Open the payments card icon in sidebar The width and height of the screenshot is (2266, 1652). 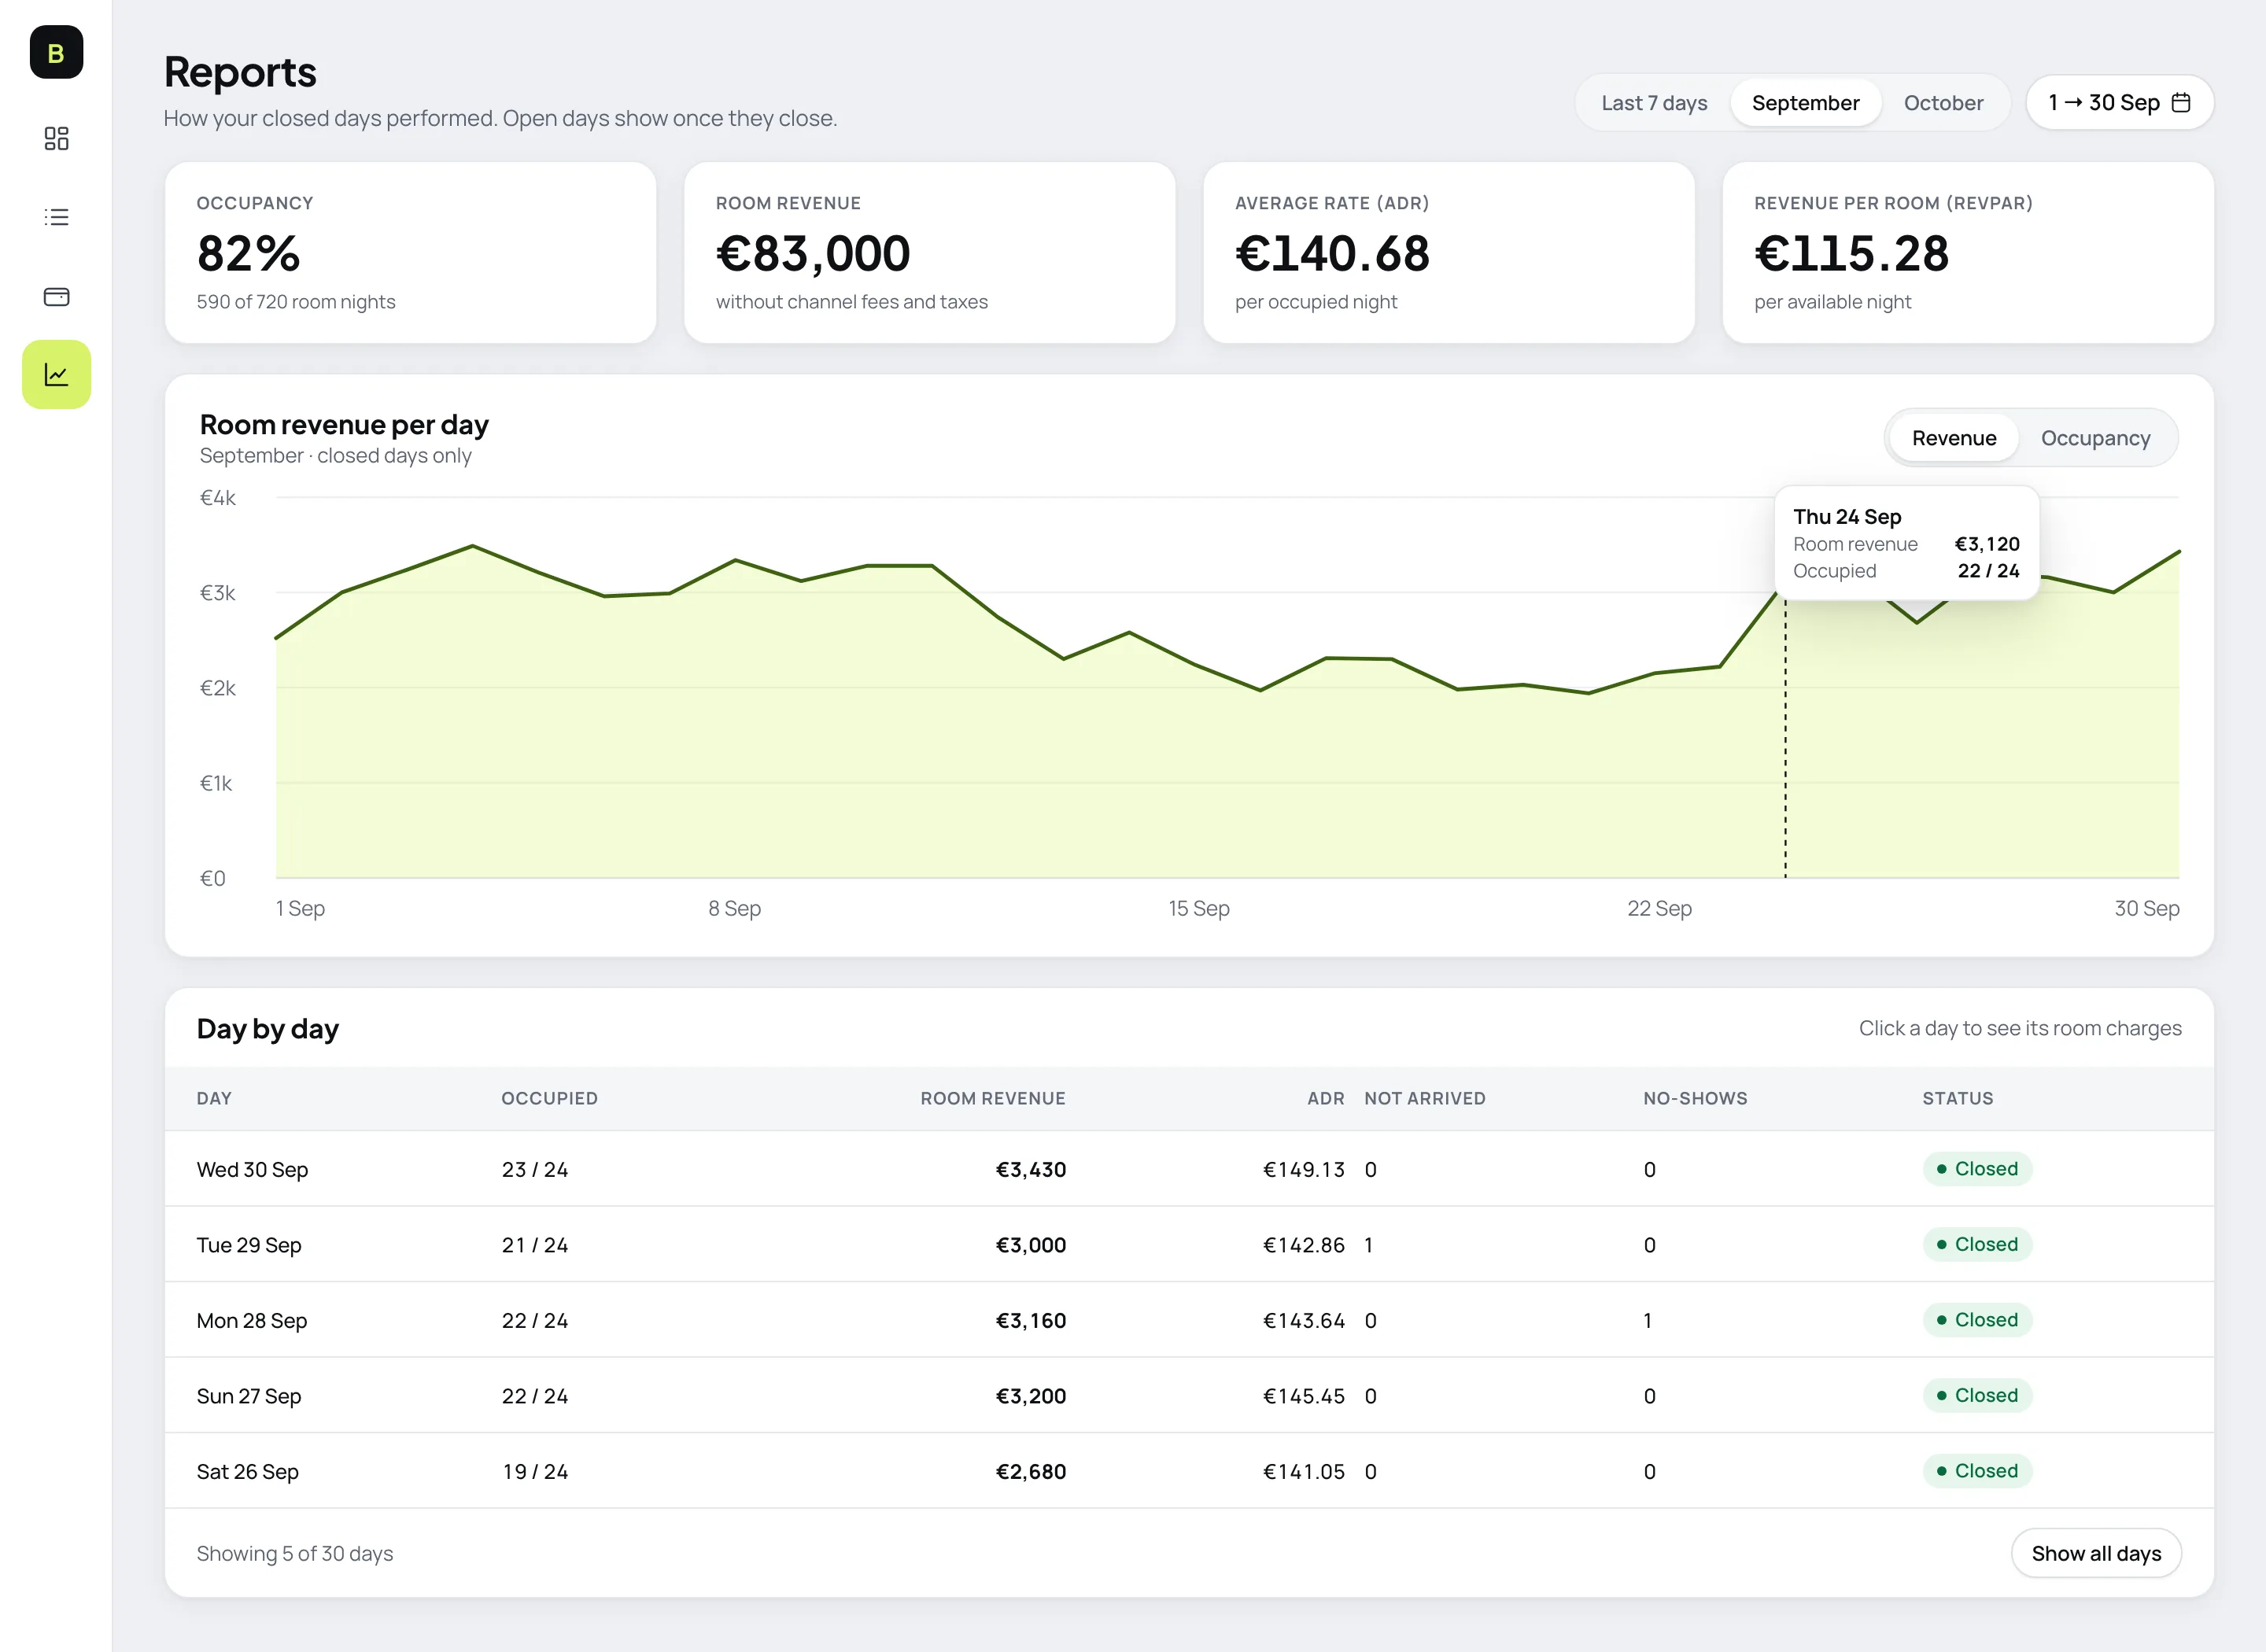tap(56, 296)
